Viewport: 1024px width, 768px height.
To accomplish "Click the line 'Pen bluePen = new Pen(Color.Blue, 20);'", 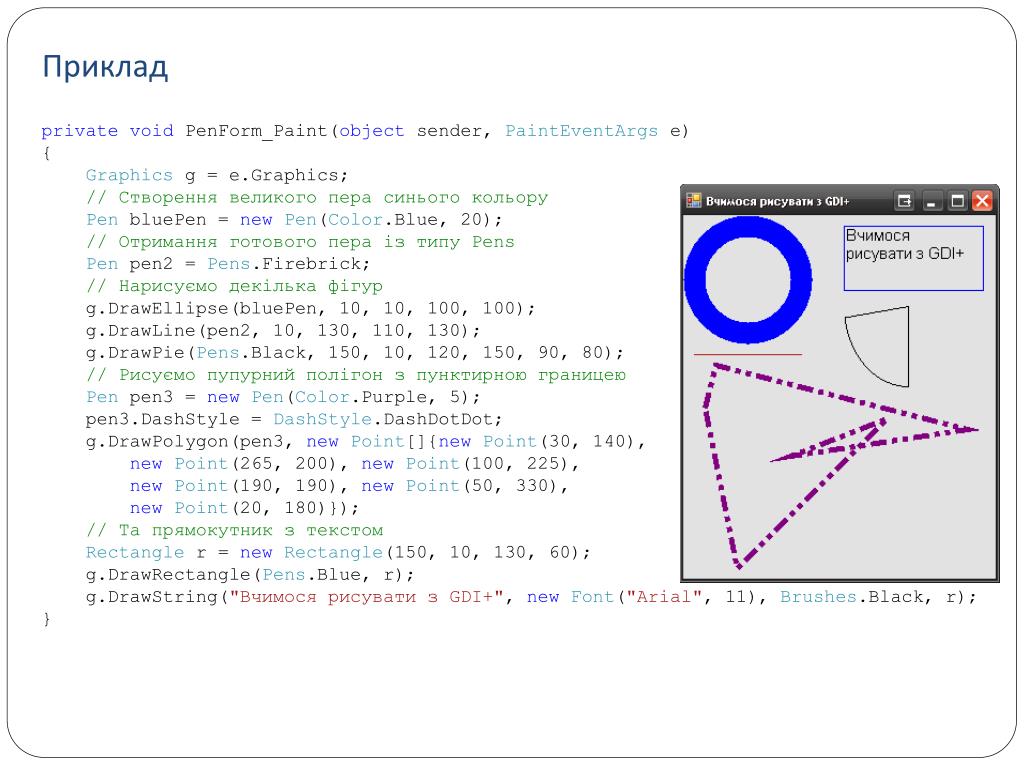I will (294, 220).
